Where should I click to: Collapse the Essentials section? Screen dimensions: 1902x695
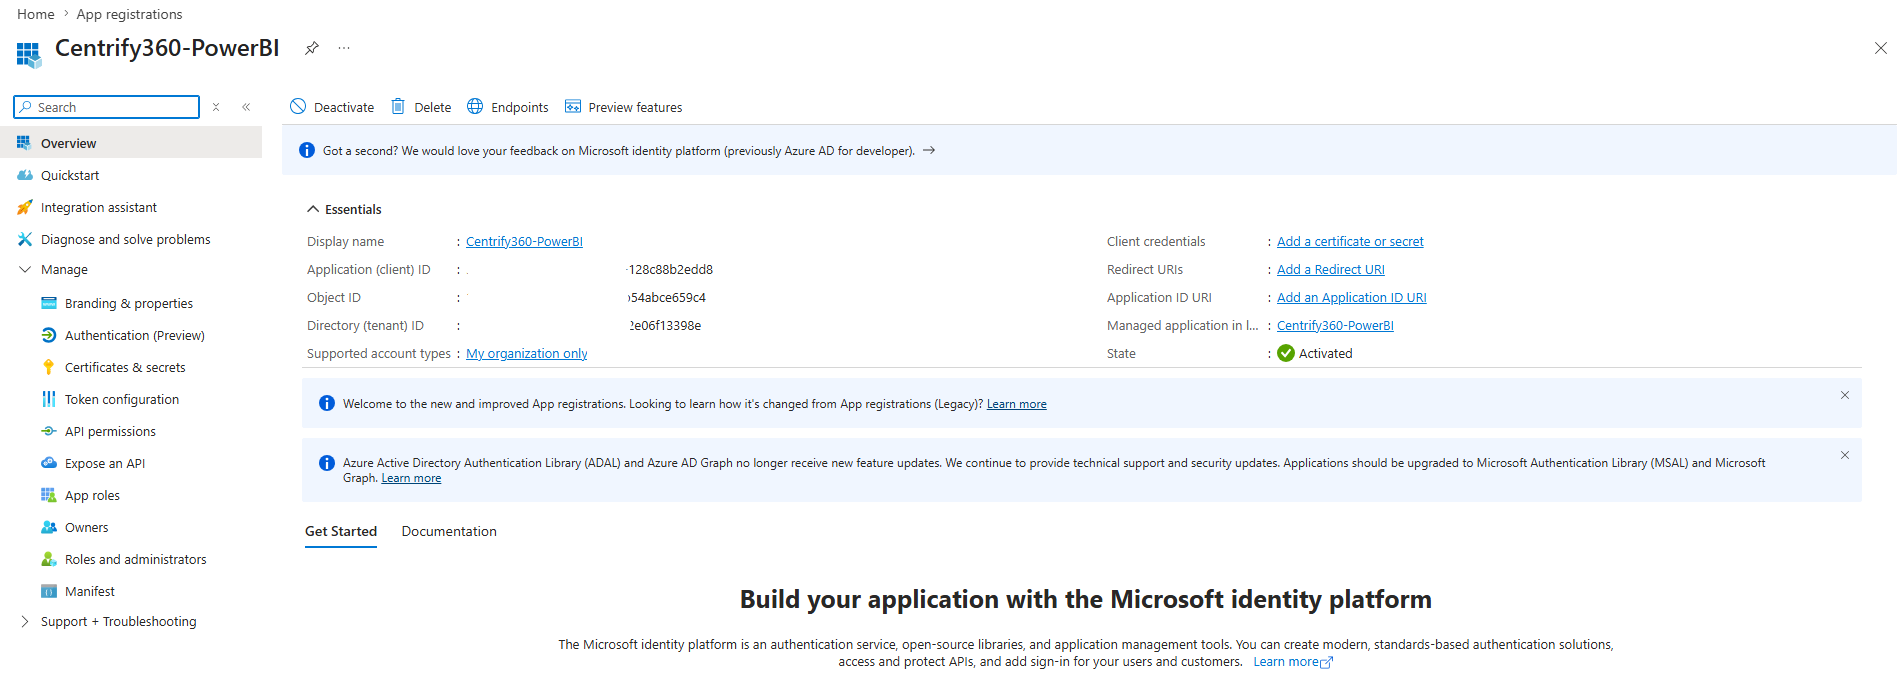[313, 209]
